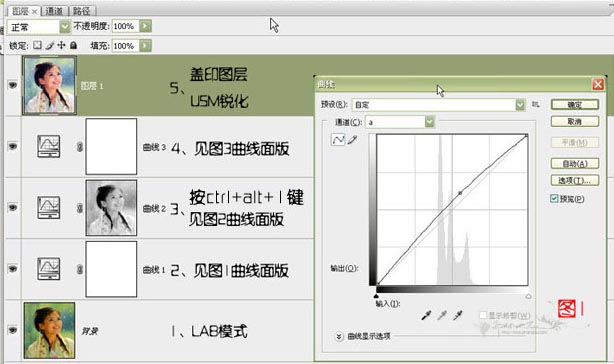Click the fill value field
Viewport: 614px width, 364px height.
tap(125, 46)
